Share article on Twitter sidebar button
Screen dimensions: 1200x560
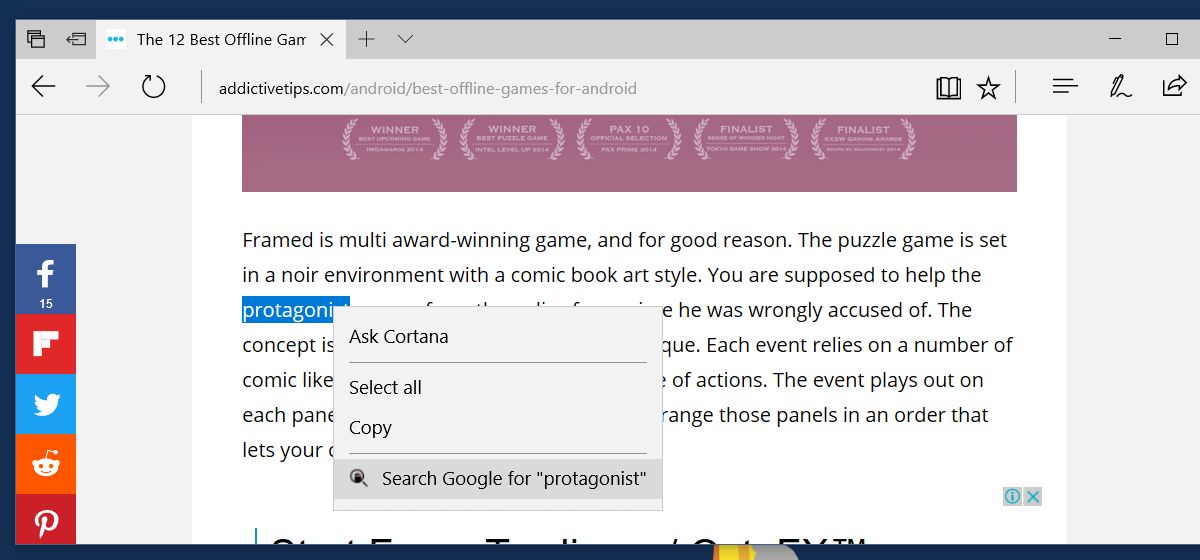46,404
